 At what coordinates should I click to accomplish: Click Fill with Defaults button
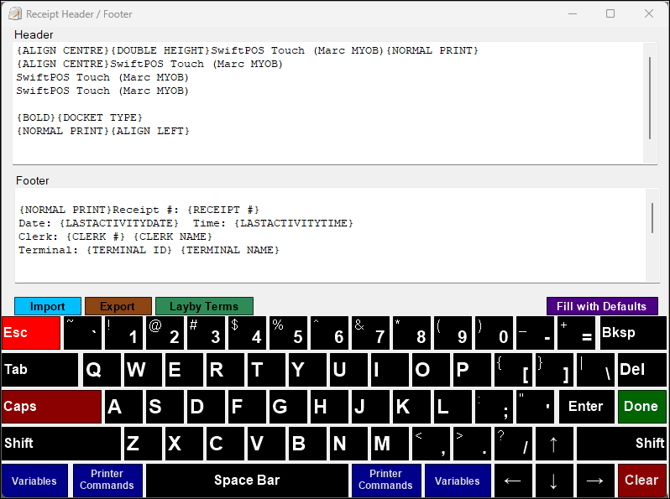click(602, 306)
